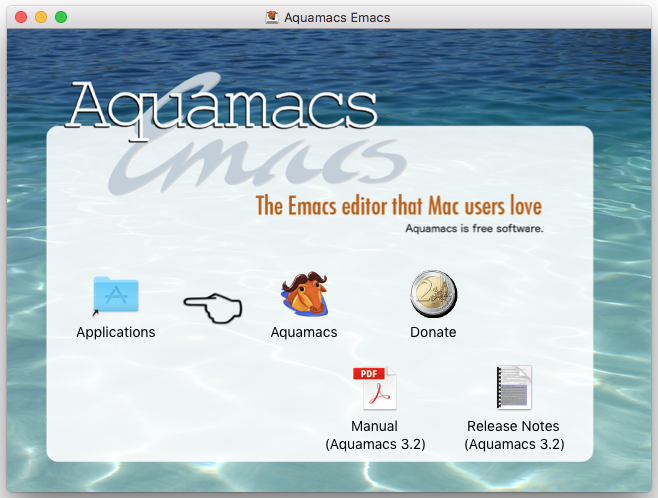658x498 pixels.
Task: Select the "Applications" text label
Action: tap(116, 332)
